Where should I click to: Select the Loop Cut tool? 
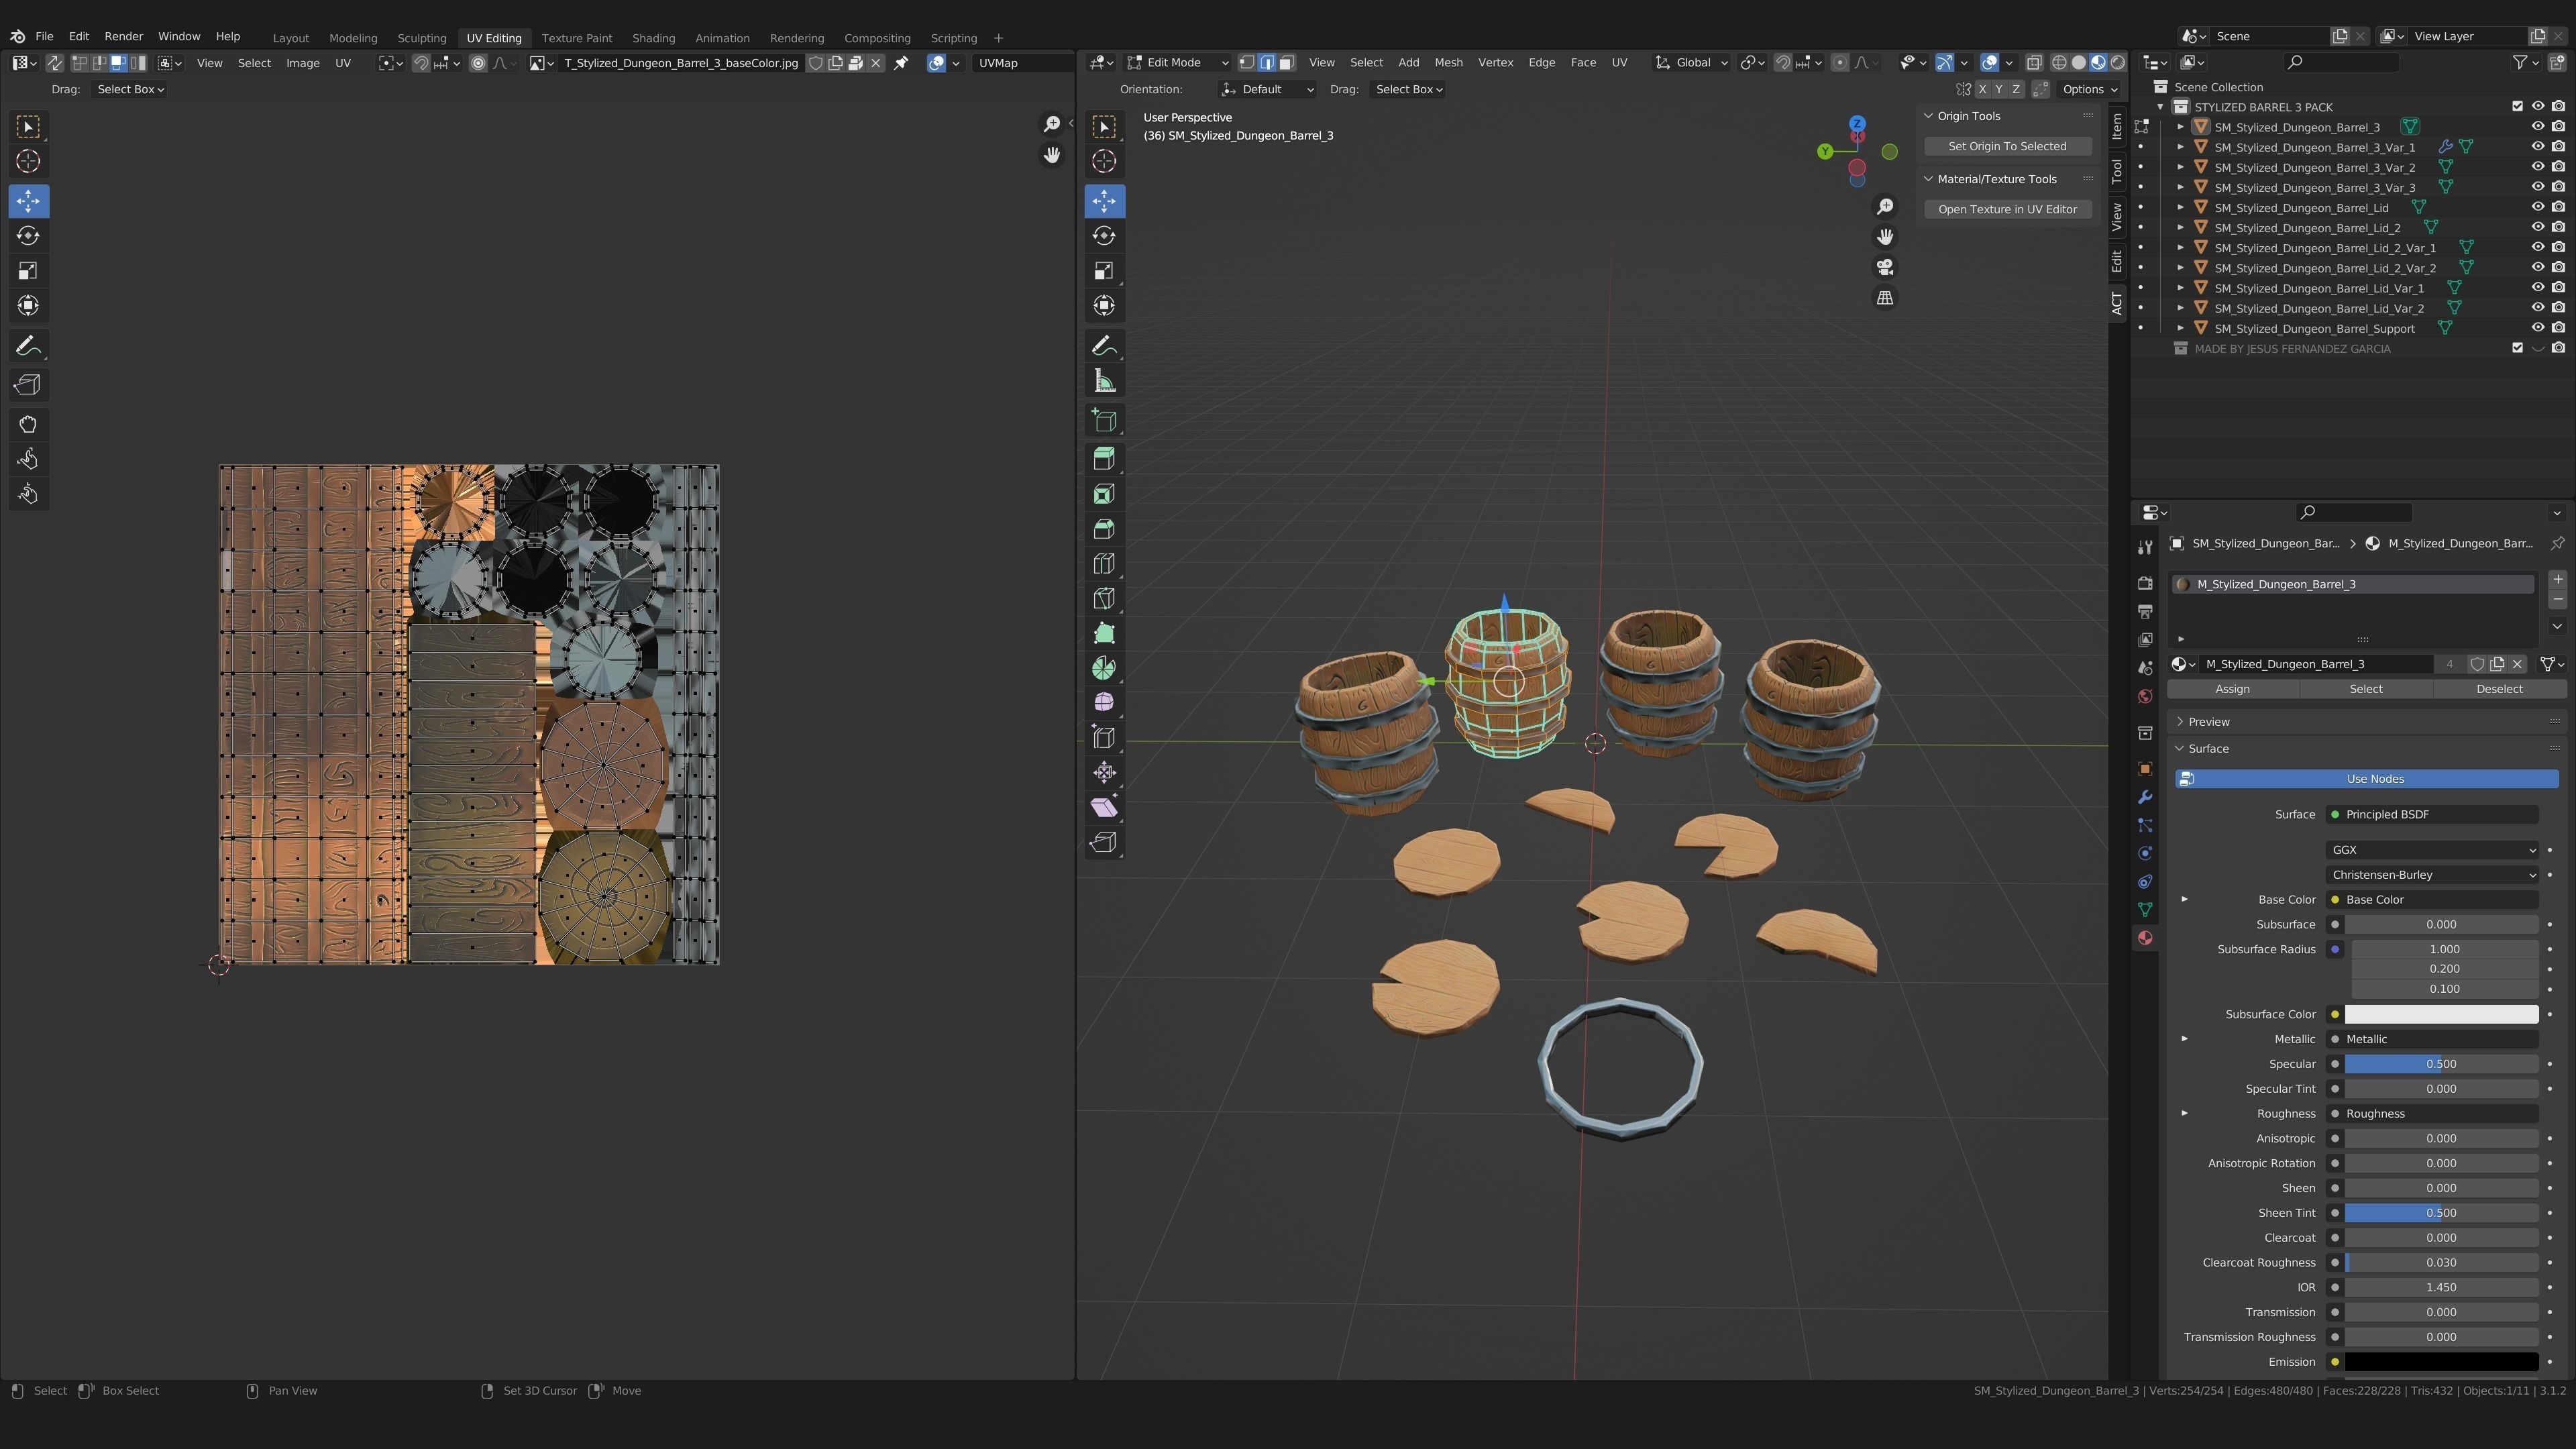[1104, 564]
